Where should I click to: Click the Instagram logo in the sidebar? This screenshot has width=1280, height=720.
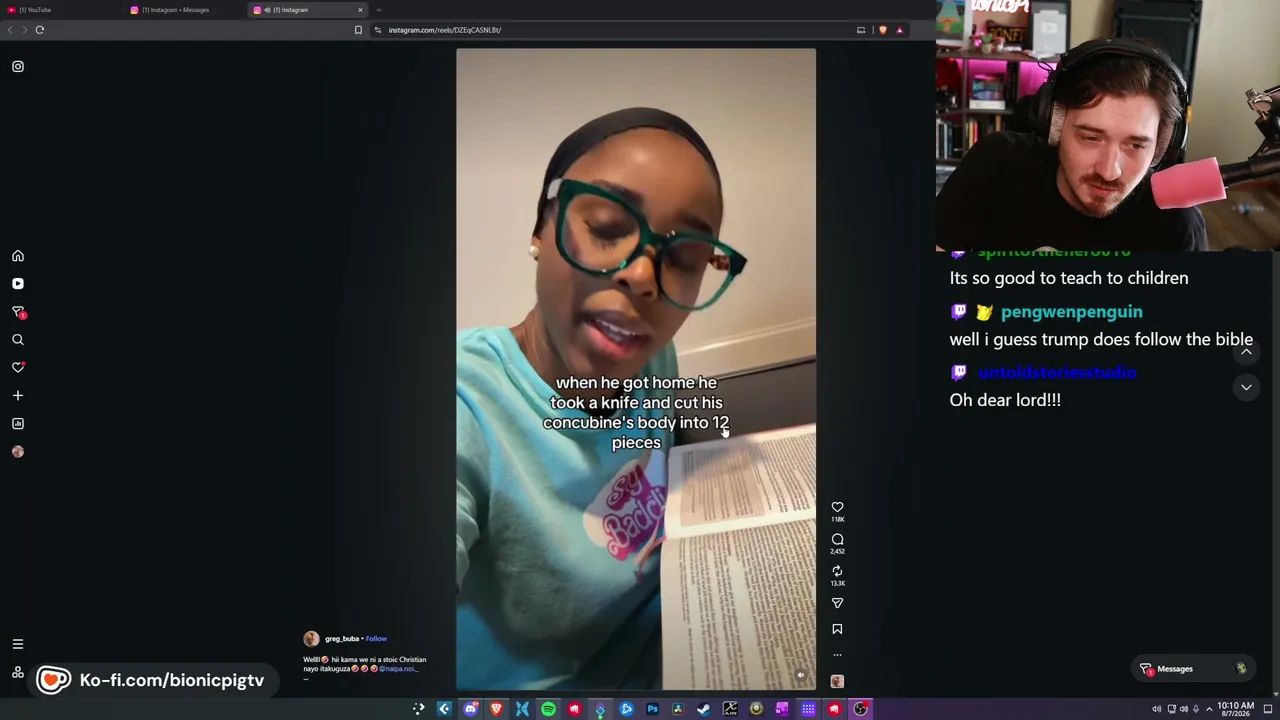pos(18,66)
